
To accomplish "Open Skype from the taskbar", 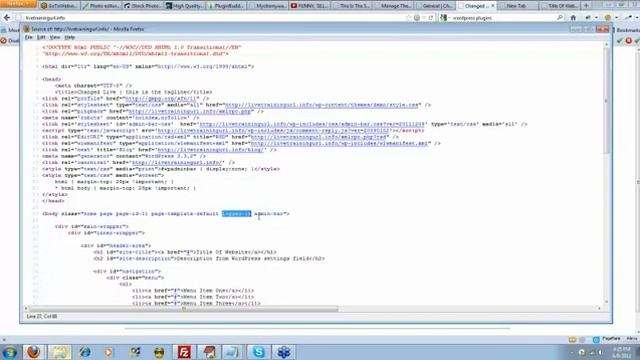I will click(258, 352).
